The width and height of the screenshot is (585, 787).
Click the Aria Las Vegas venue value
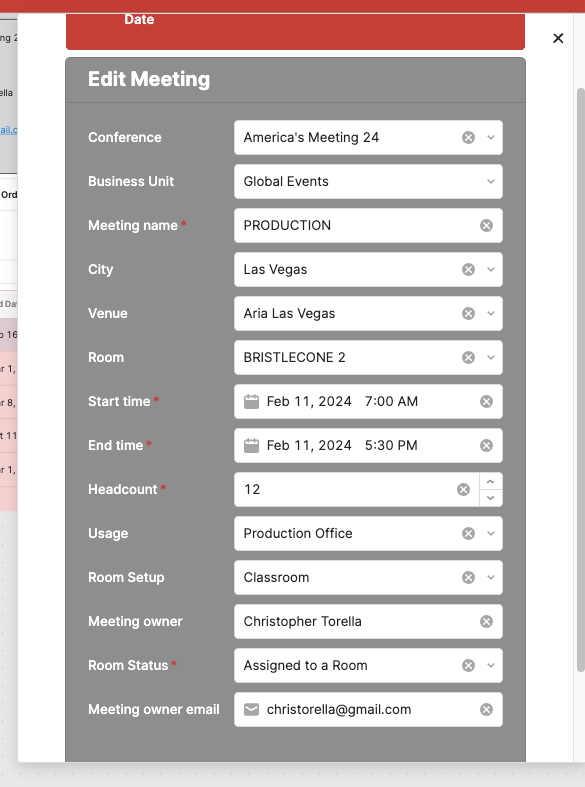click(x=289, y=314)
